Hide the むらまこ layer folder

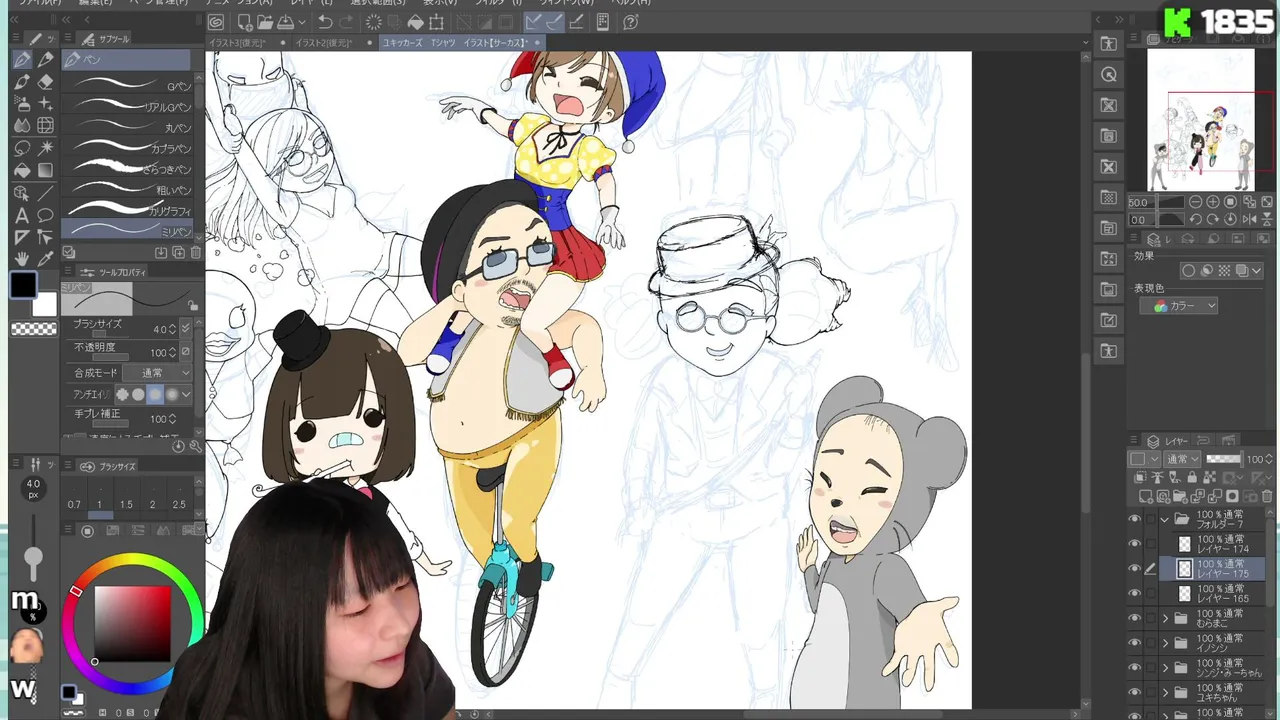tap(1134, 618)
